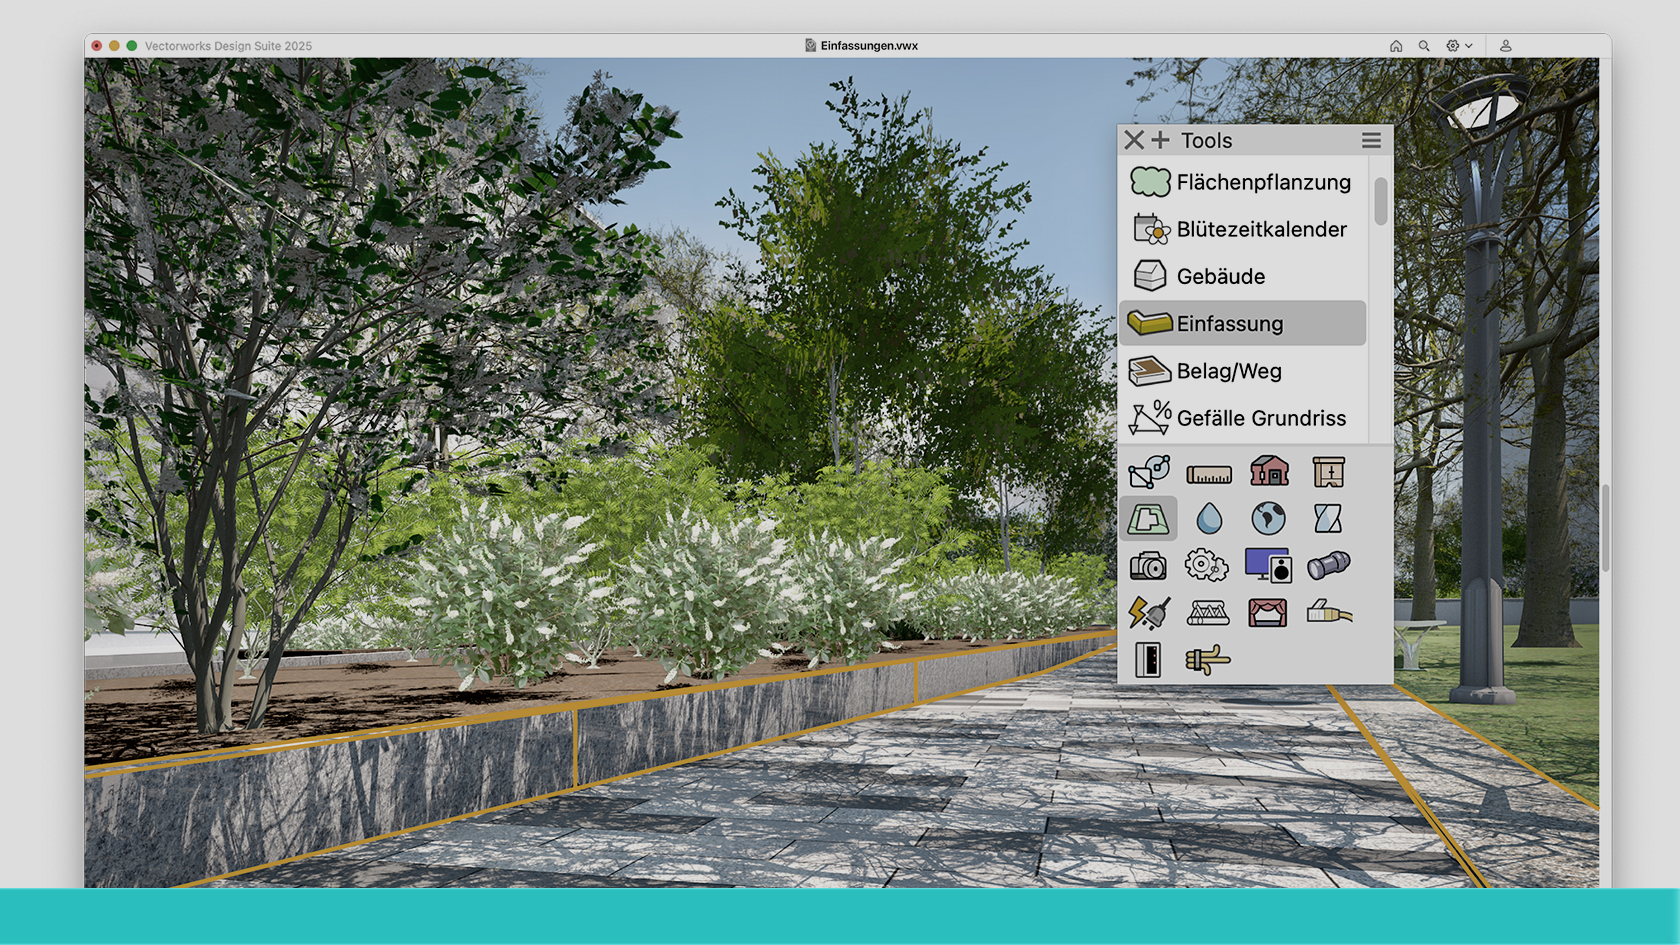Open the cable bundle tool set icon

(x=1208, y=660)
